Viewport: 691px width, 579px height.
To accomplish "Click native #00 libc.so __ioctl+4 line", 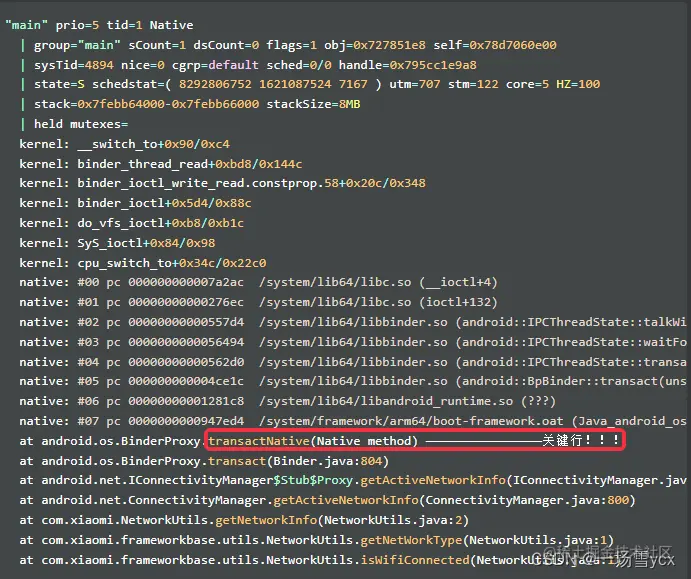I will (x=258, y=282).
